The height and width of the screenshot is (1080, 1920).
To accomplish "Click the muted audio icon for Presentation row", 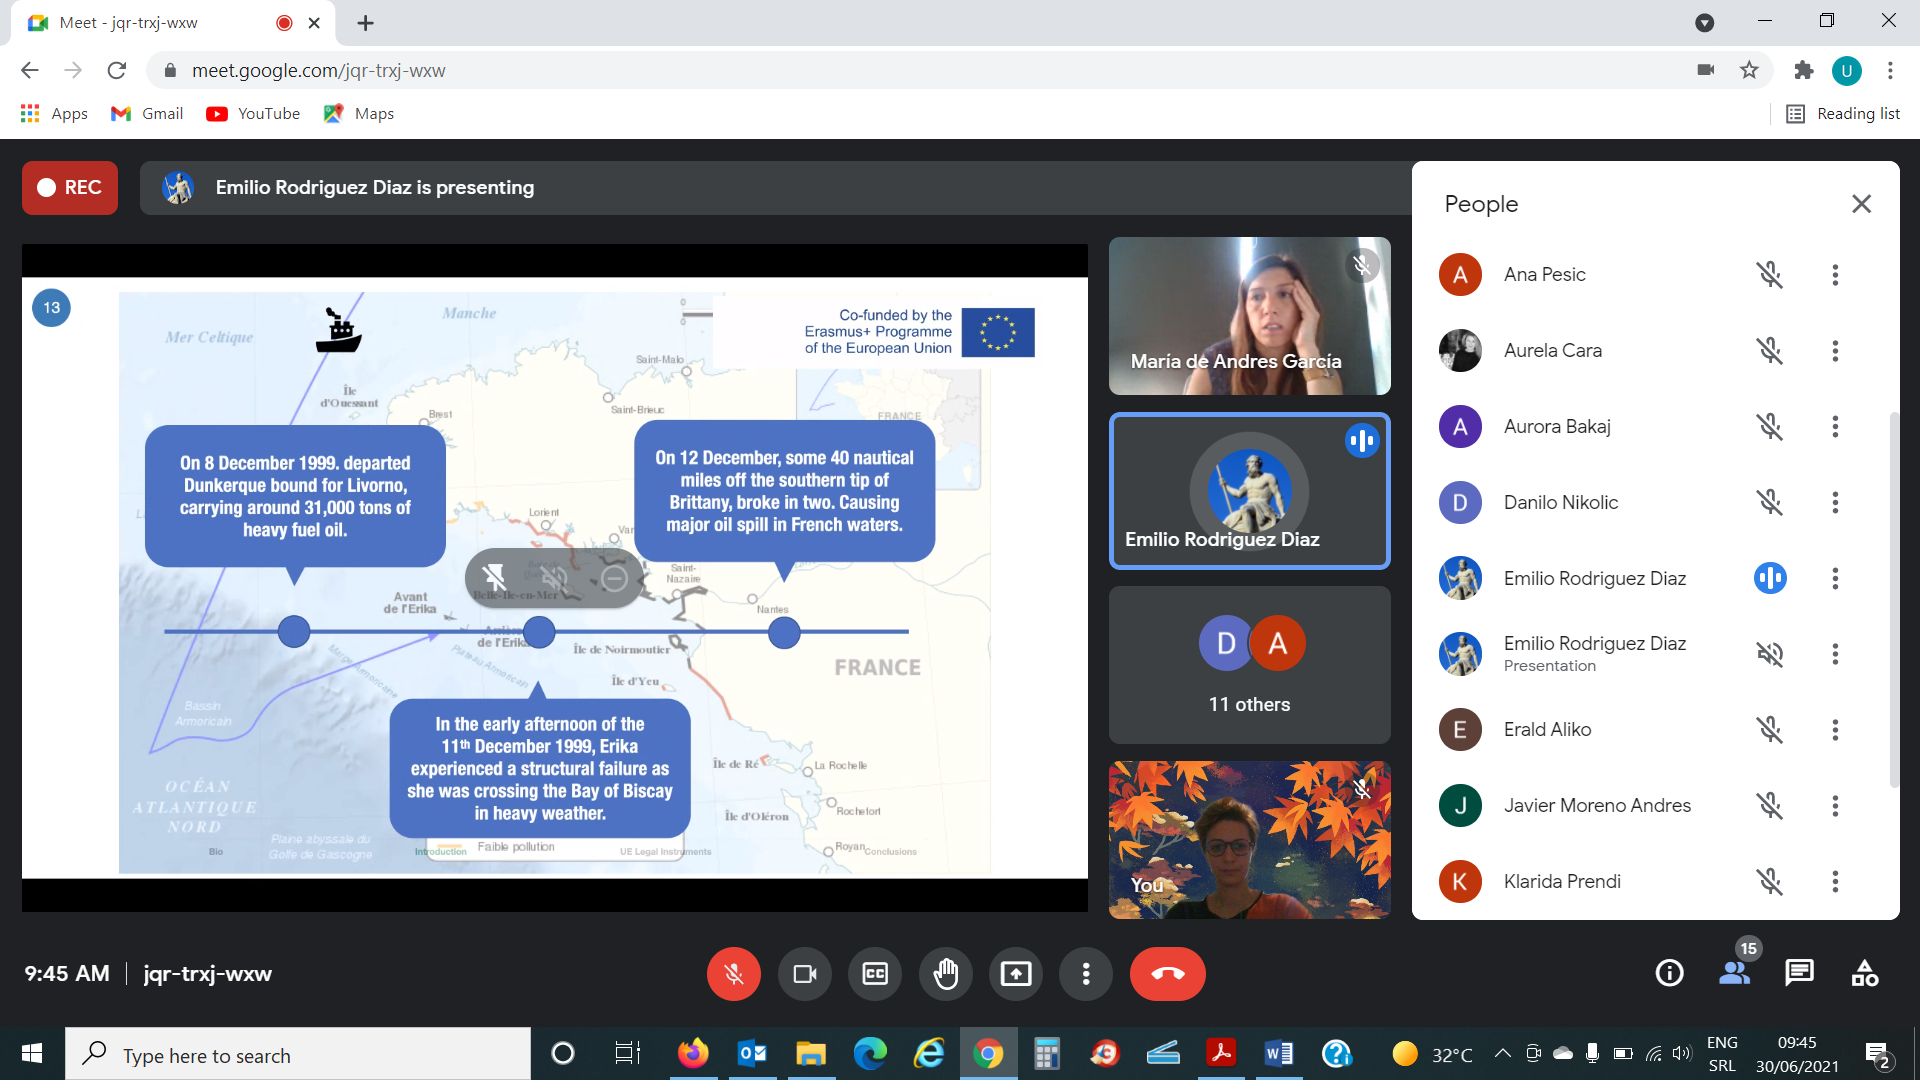I will pos(1770,654).
